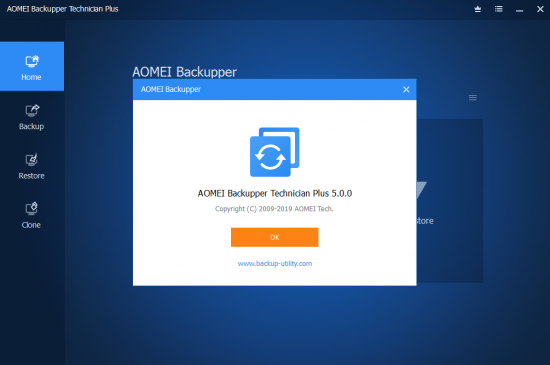
Task: Click the Technician Plus window title text
Action: coord(62,9)
